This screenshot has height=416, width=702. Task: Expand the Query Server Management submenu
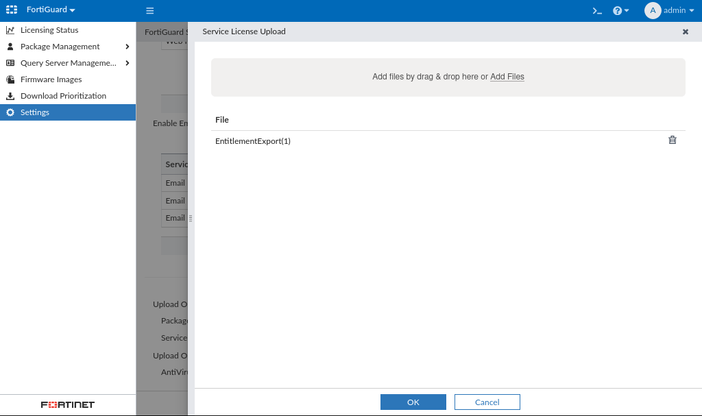pyautogui.click(x=127, y=63)
